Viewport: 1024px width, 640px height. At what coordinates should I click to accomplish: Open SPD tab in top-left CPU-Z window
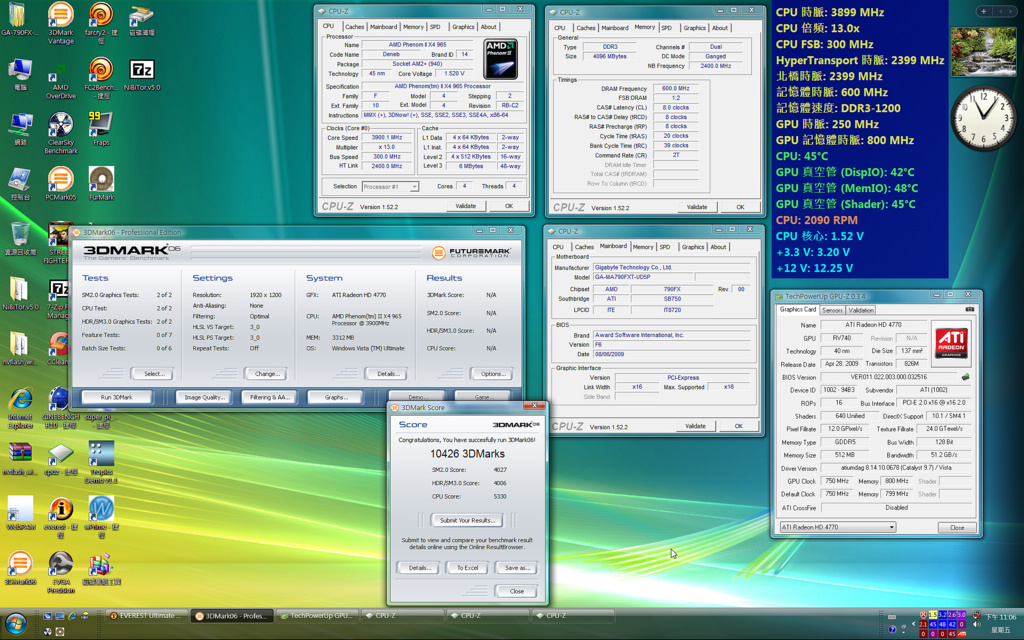coord(435,27)
